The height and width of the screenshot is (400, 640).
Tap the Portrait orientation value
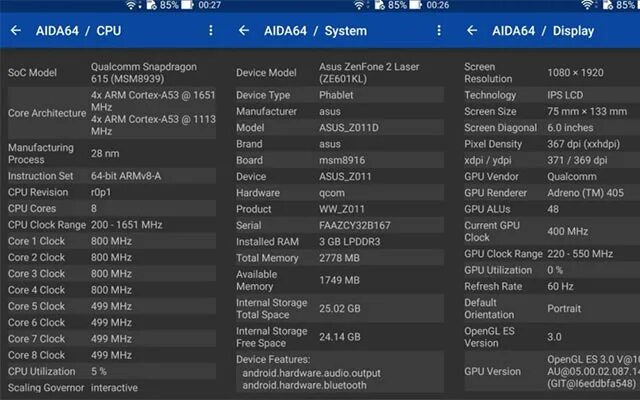tap(564, 309)
